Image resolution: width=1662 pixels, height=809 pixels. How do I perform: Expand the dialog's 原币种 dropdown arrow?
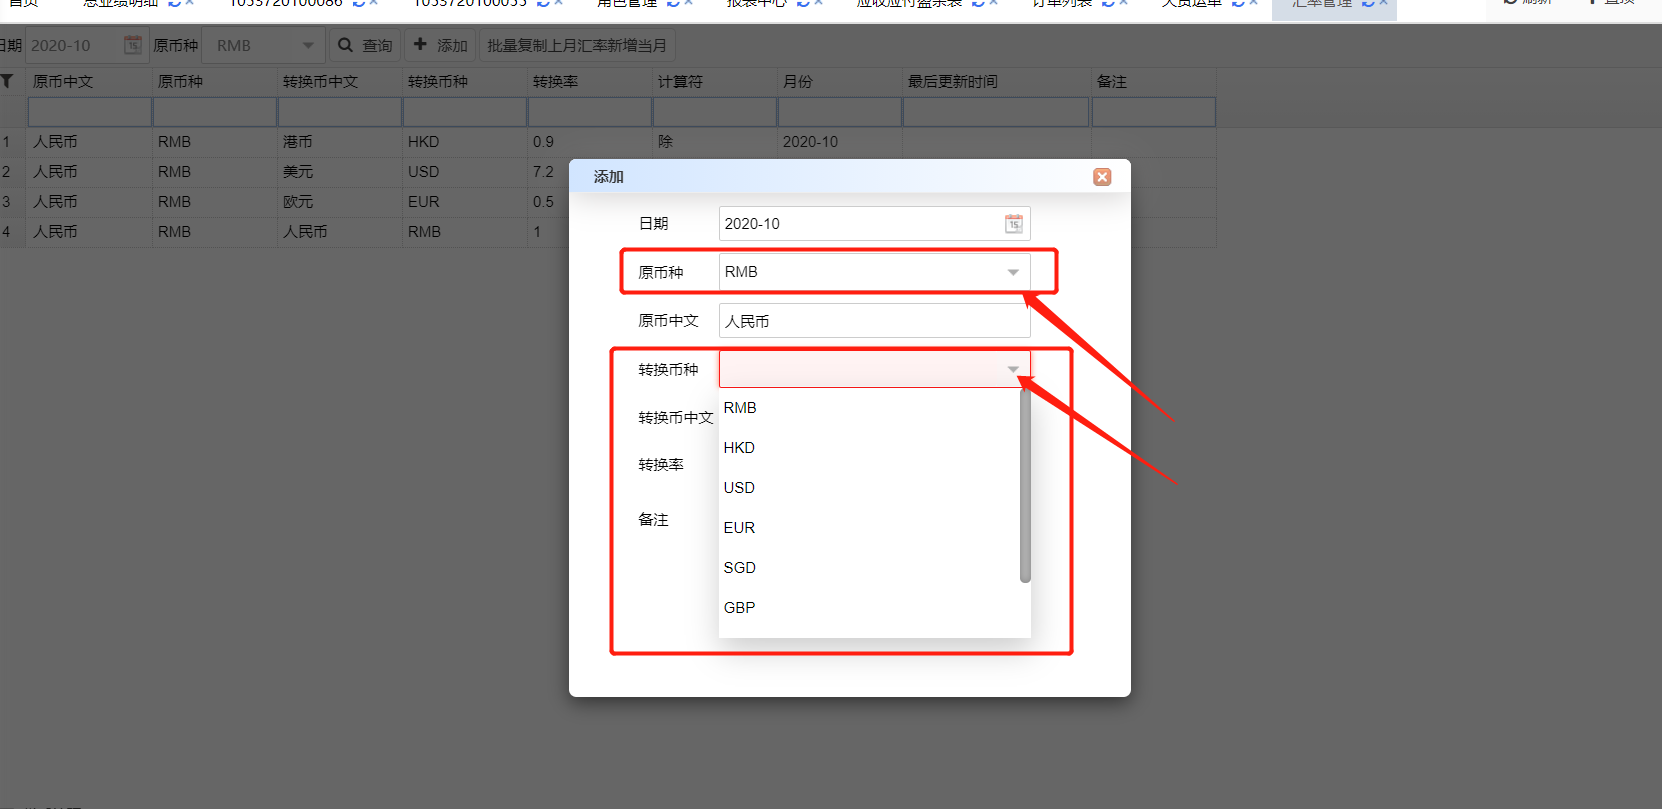click(1013, 272)
